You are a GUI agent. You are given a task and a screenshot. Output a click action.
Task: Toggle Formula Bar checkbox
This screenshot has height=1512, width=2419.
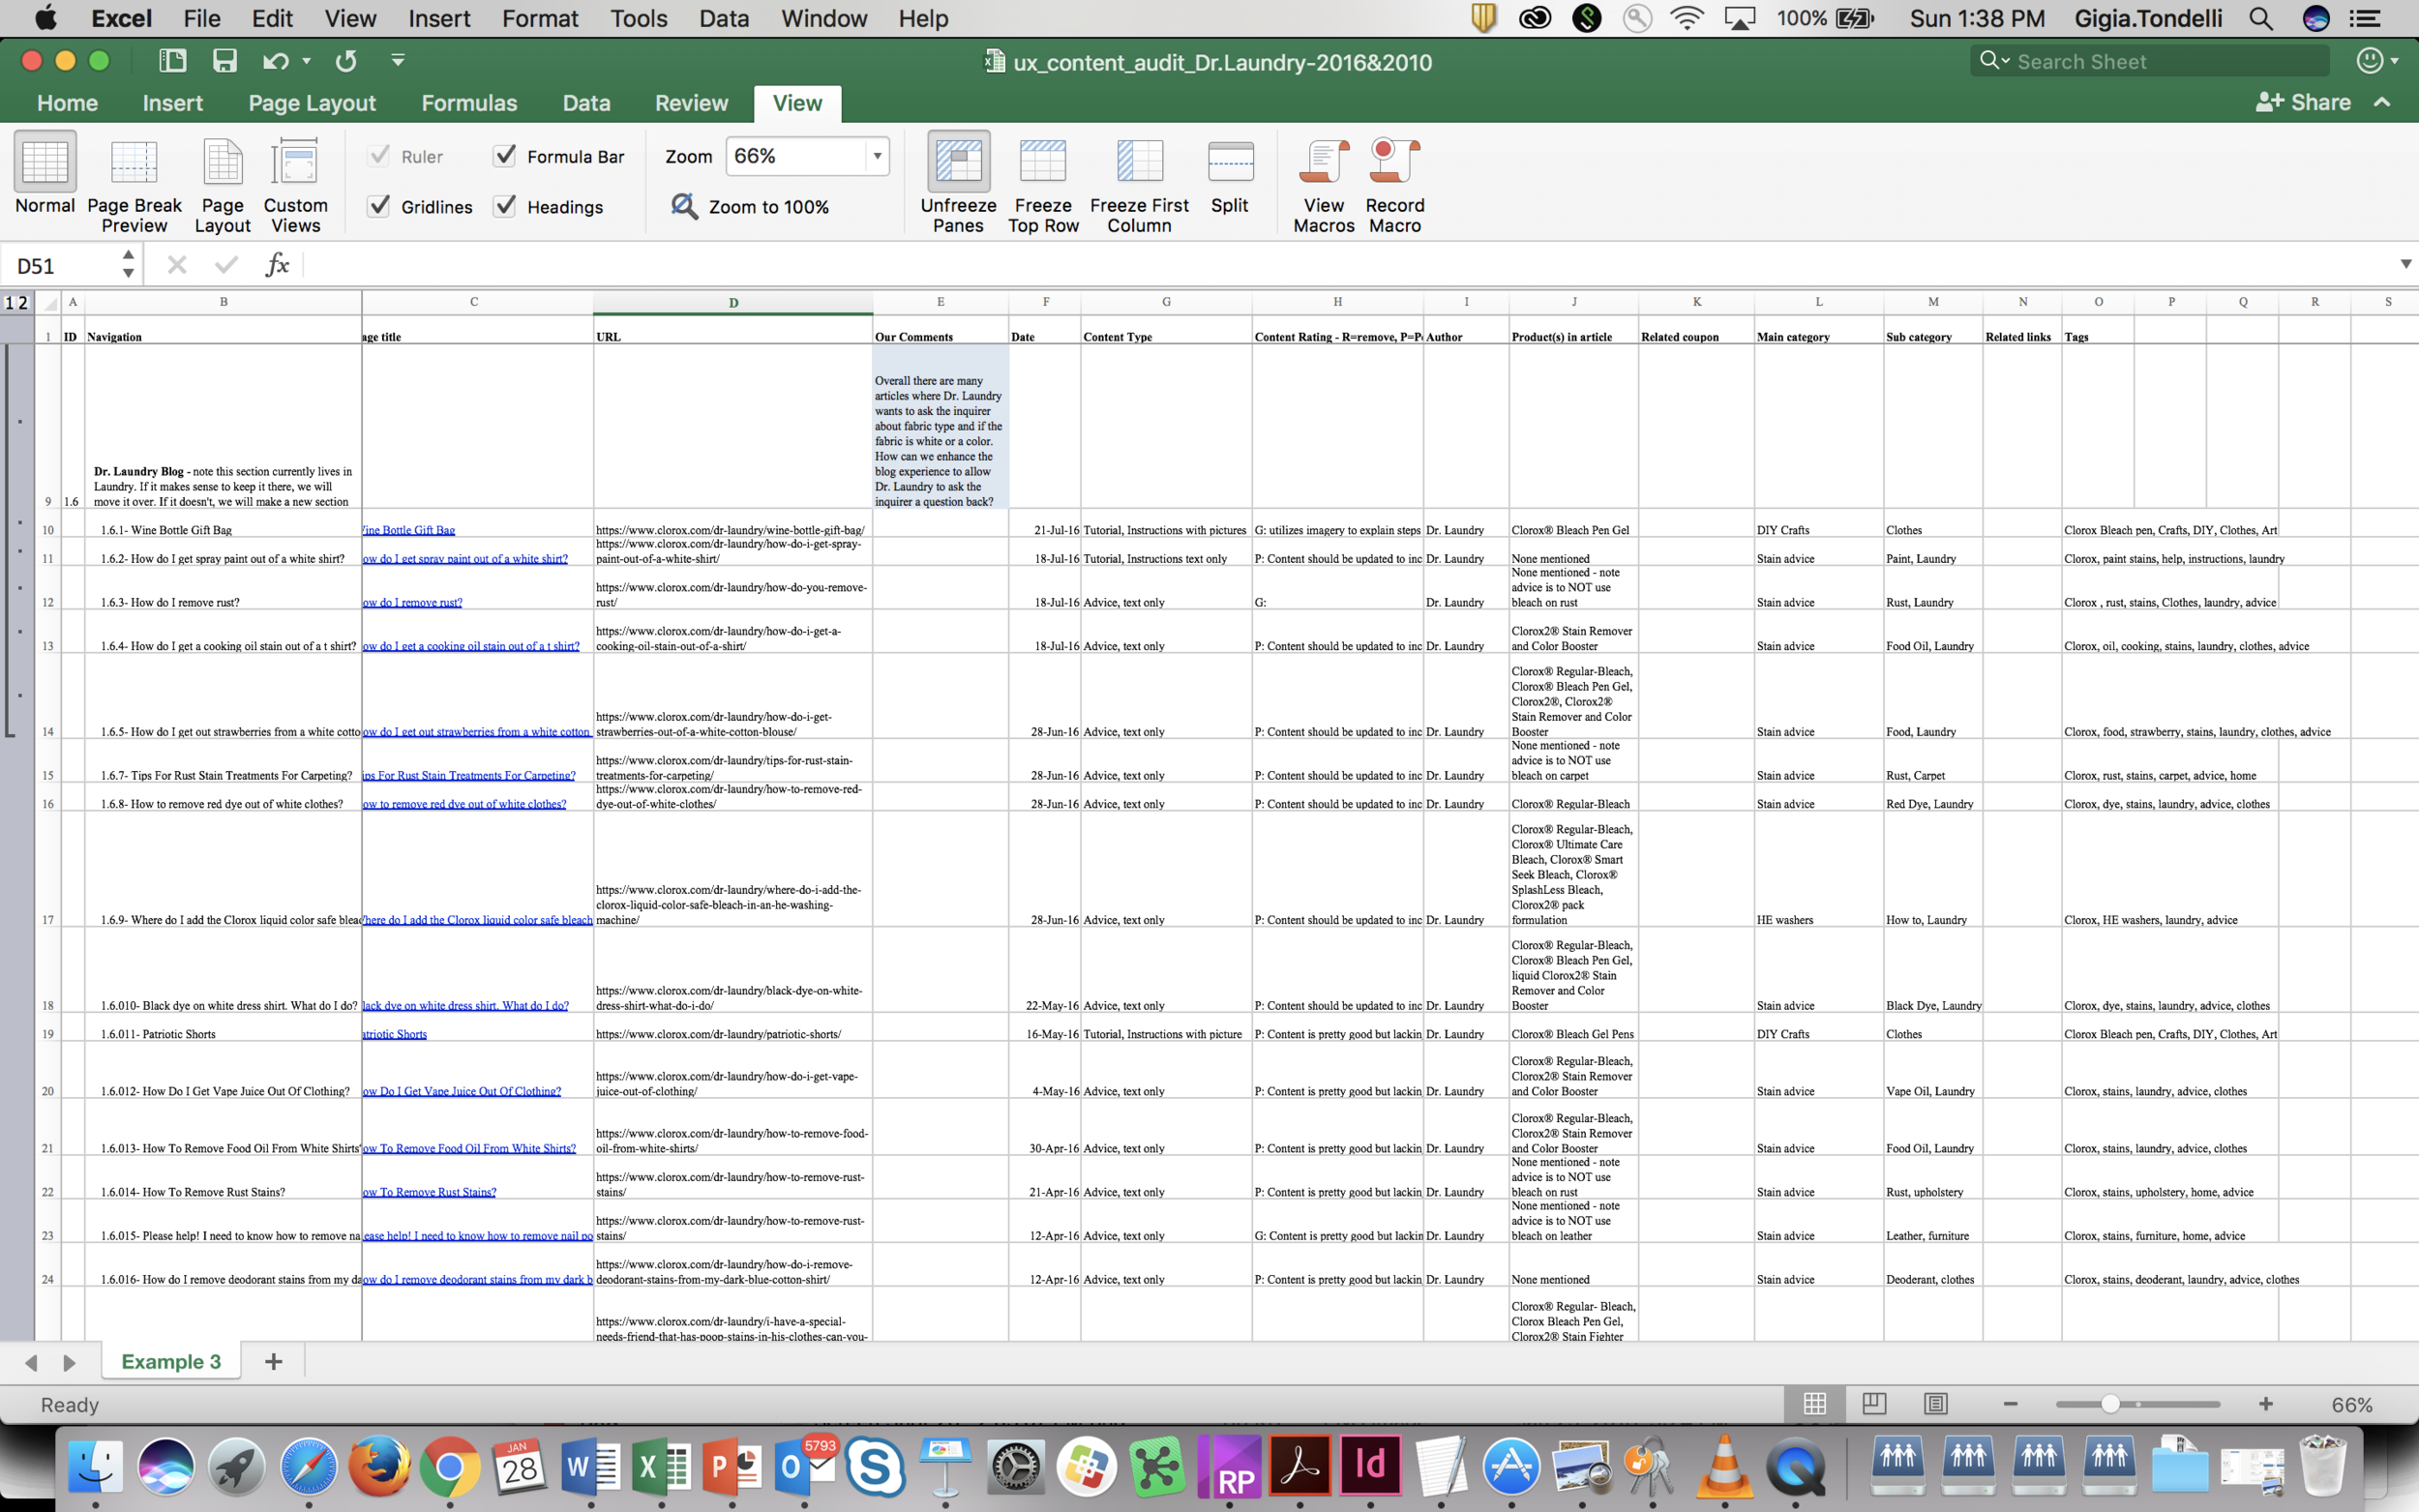click(505, 156)
